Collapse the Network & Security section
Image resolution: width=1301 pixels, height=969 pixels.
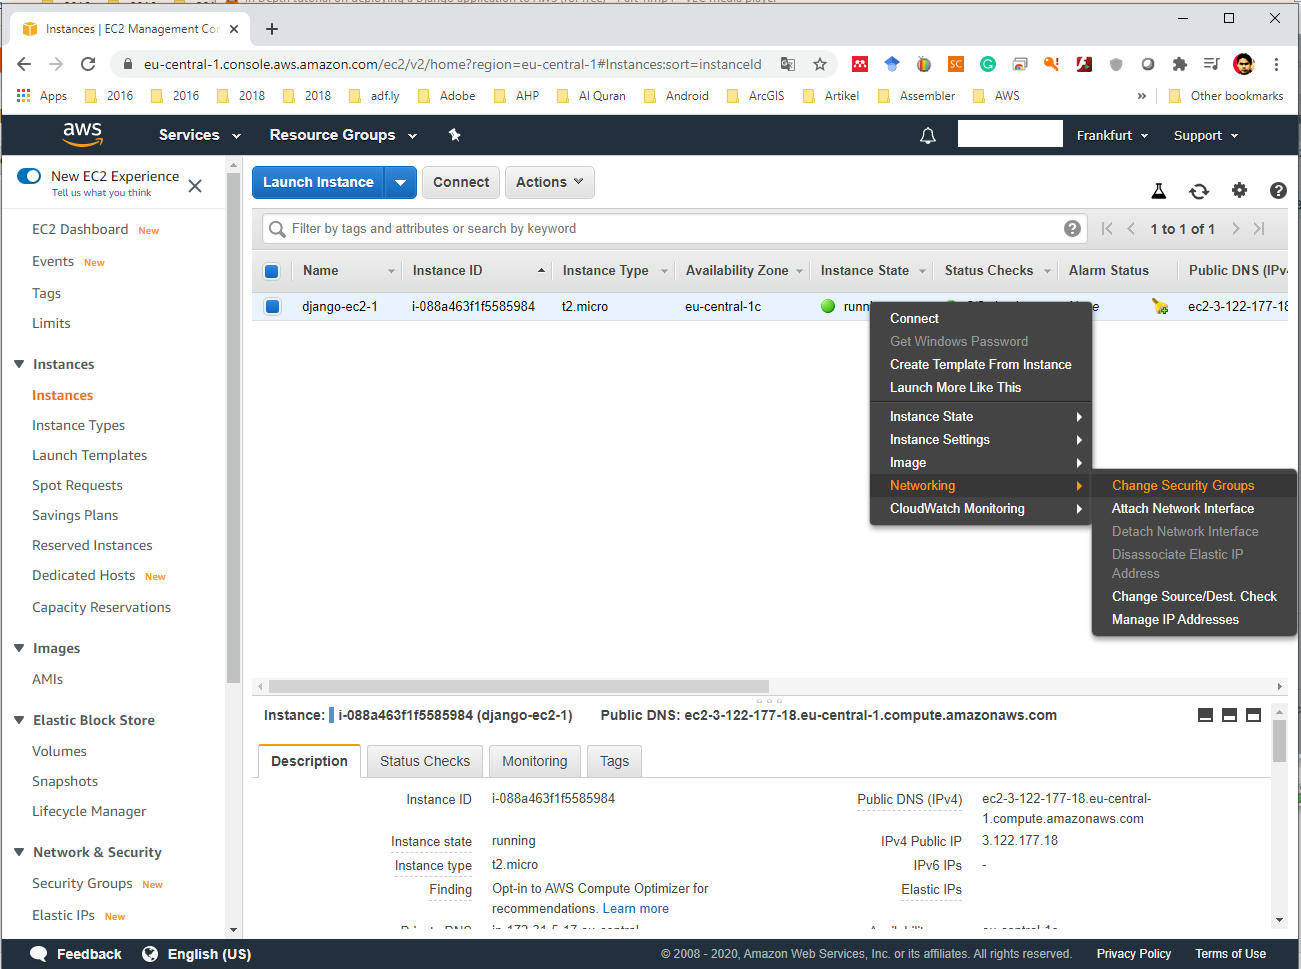(x=19, y=852)
